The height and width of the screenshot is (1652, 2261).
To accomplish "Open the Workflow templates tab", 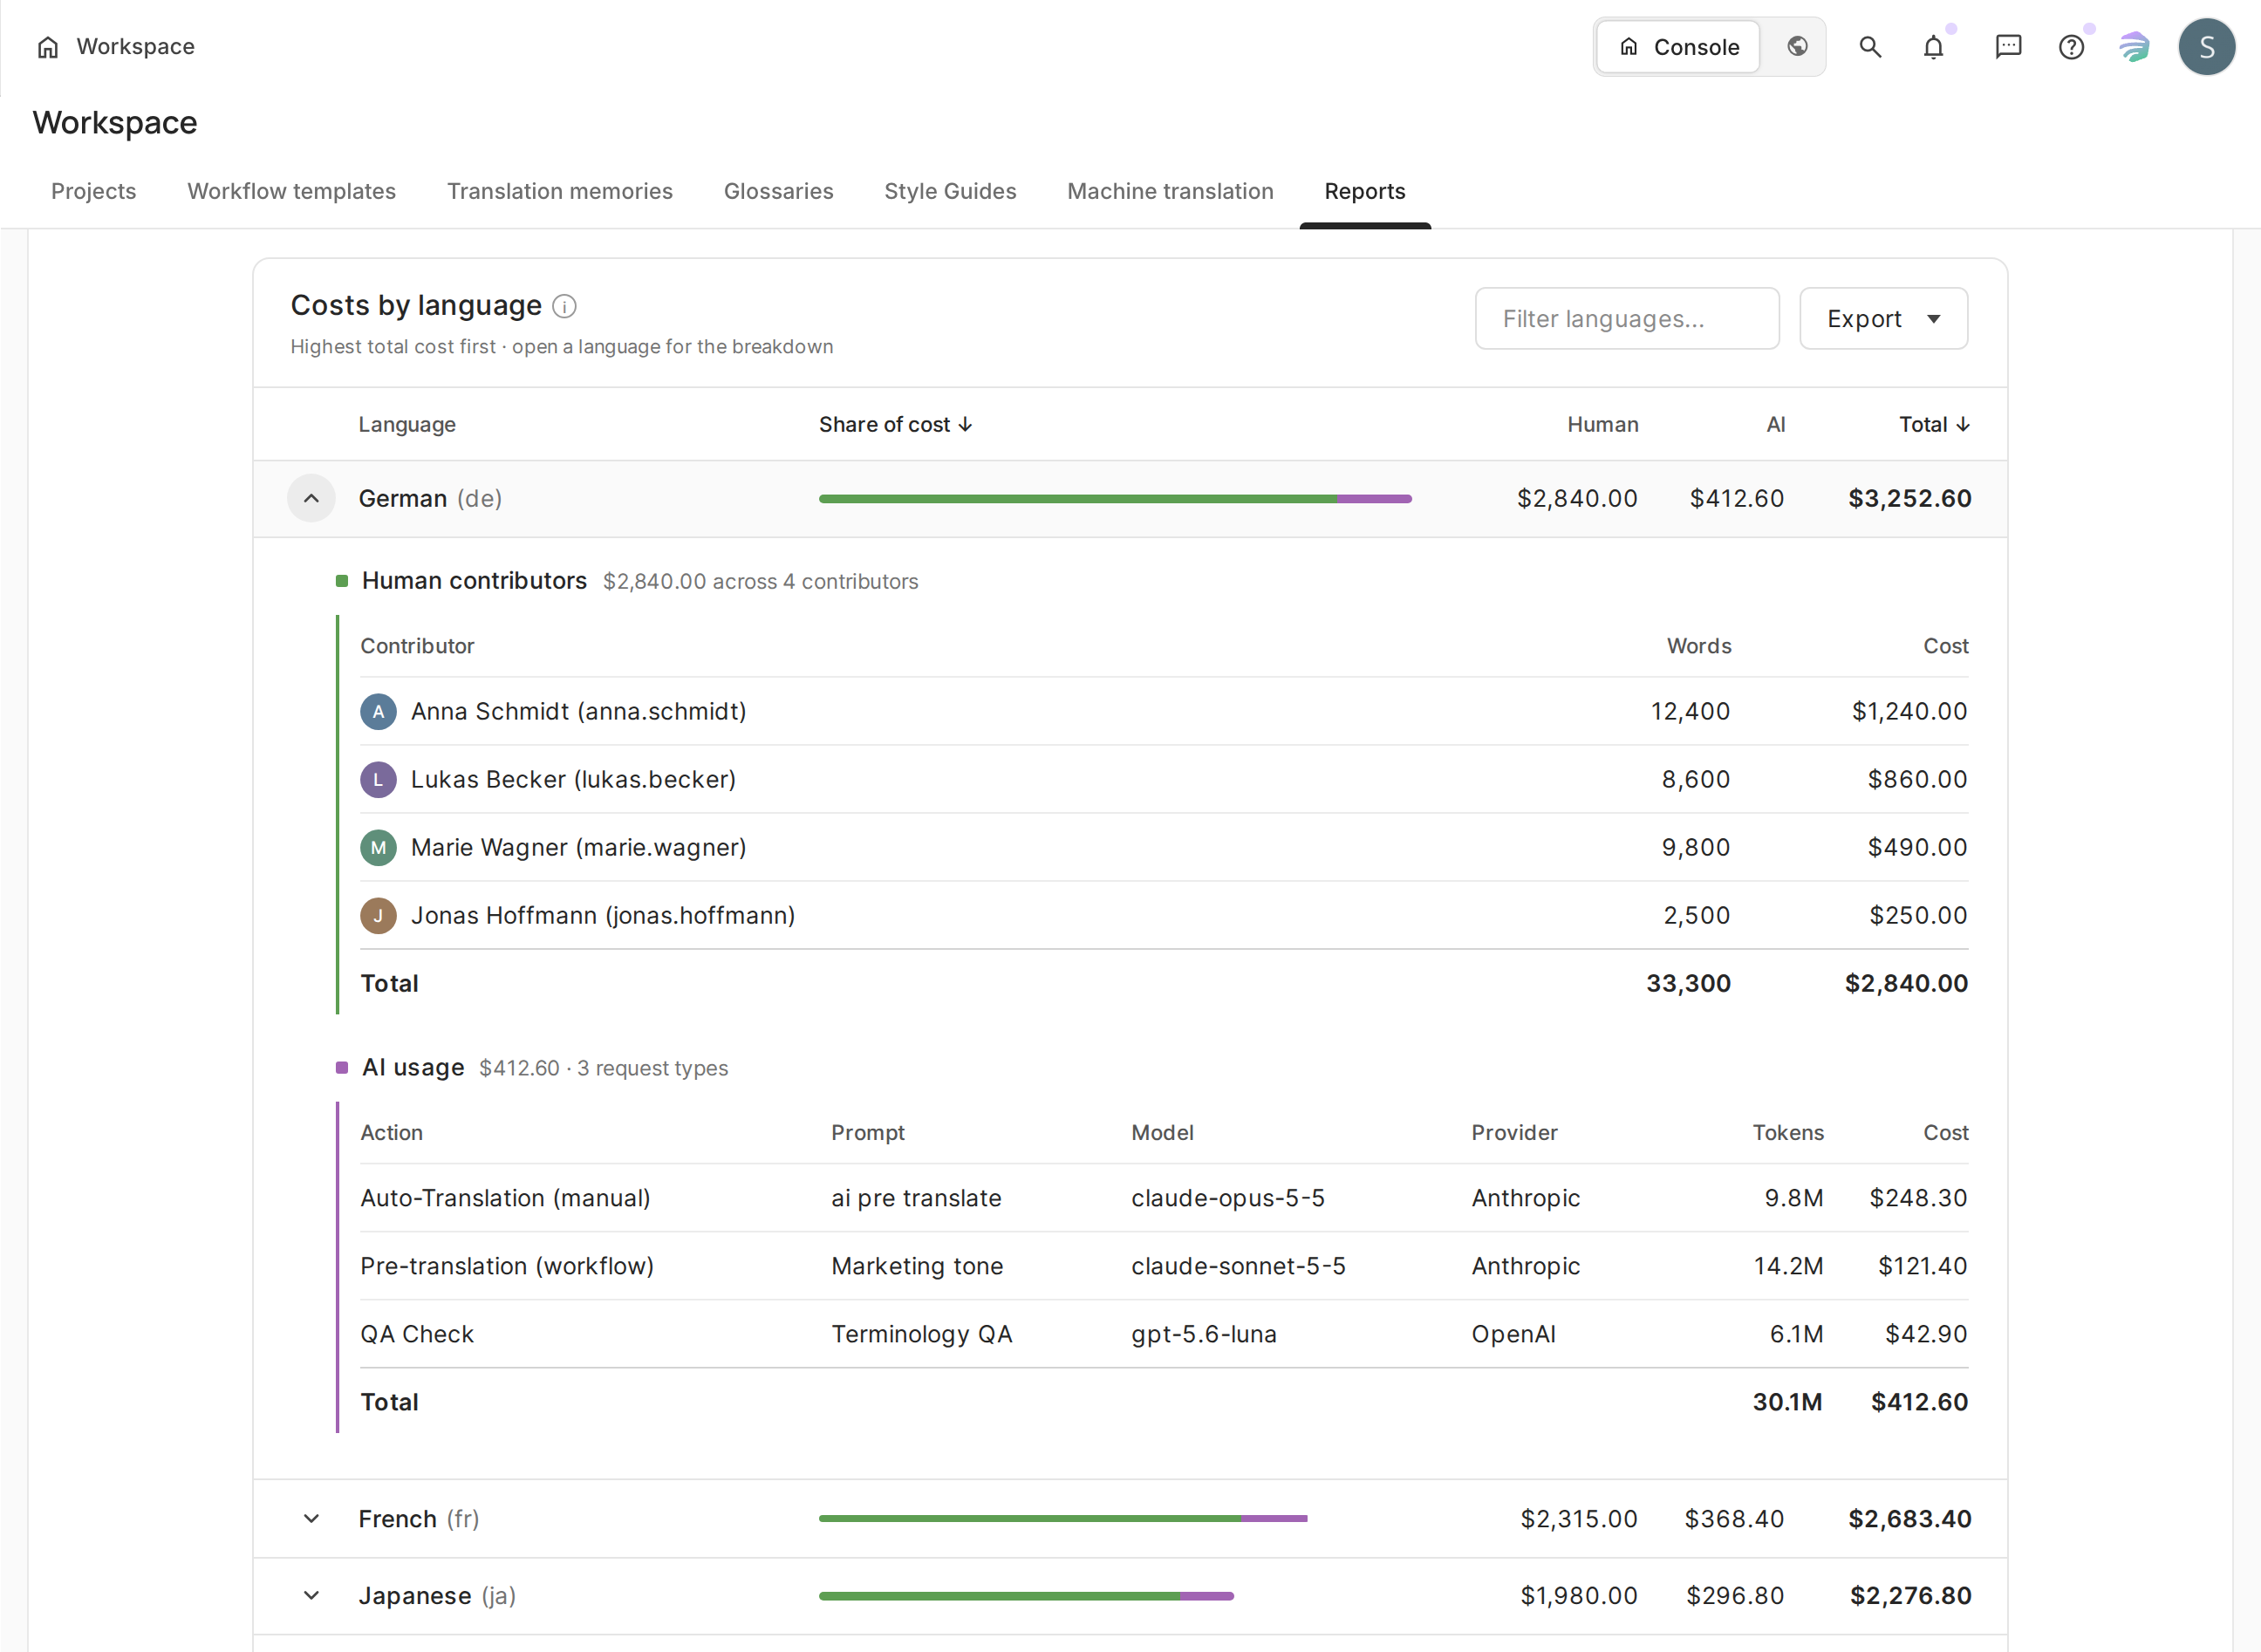I will [291, 191].
